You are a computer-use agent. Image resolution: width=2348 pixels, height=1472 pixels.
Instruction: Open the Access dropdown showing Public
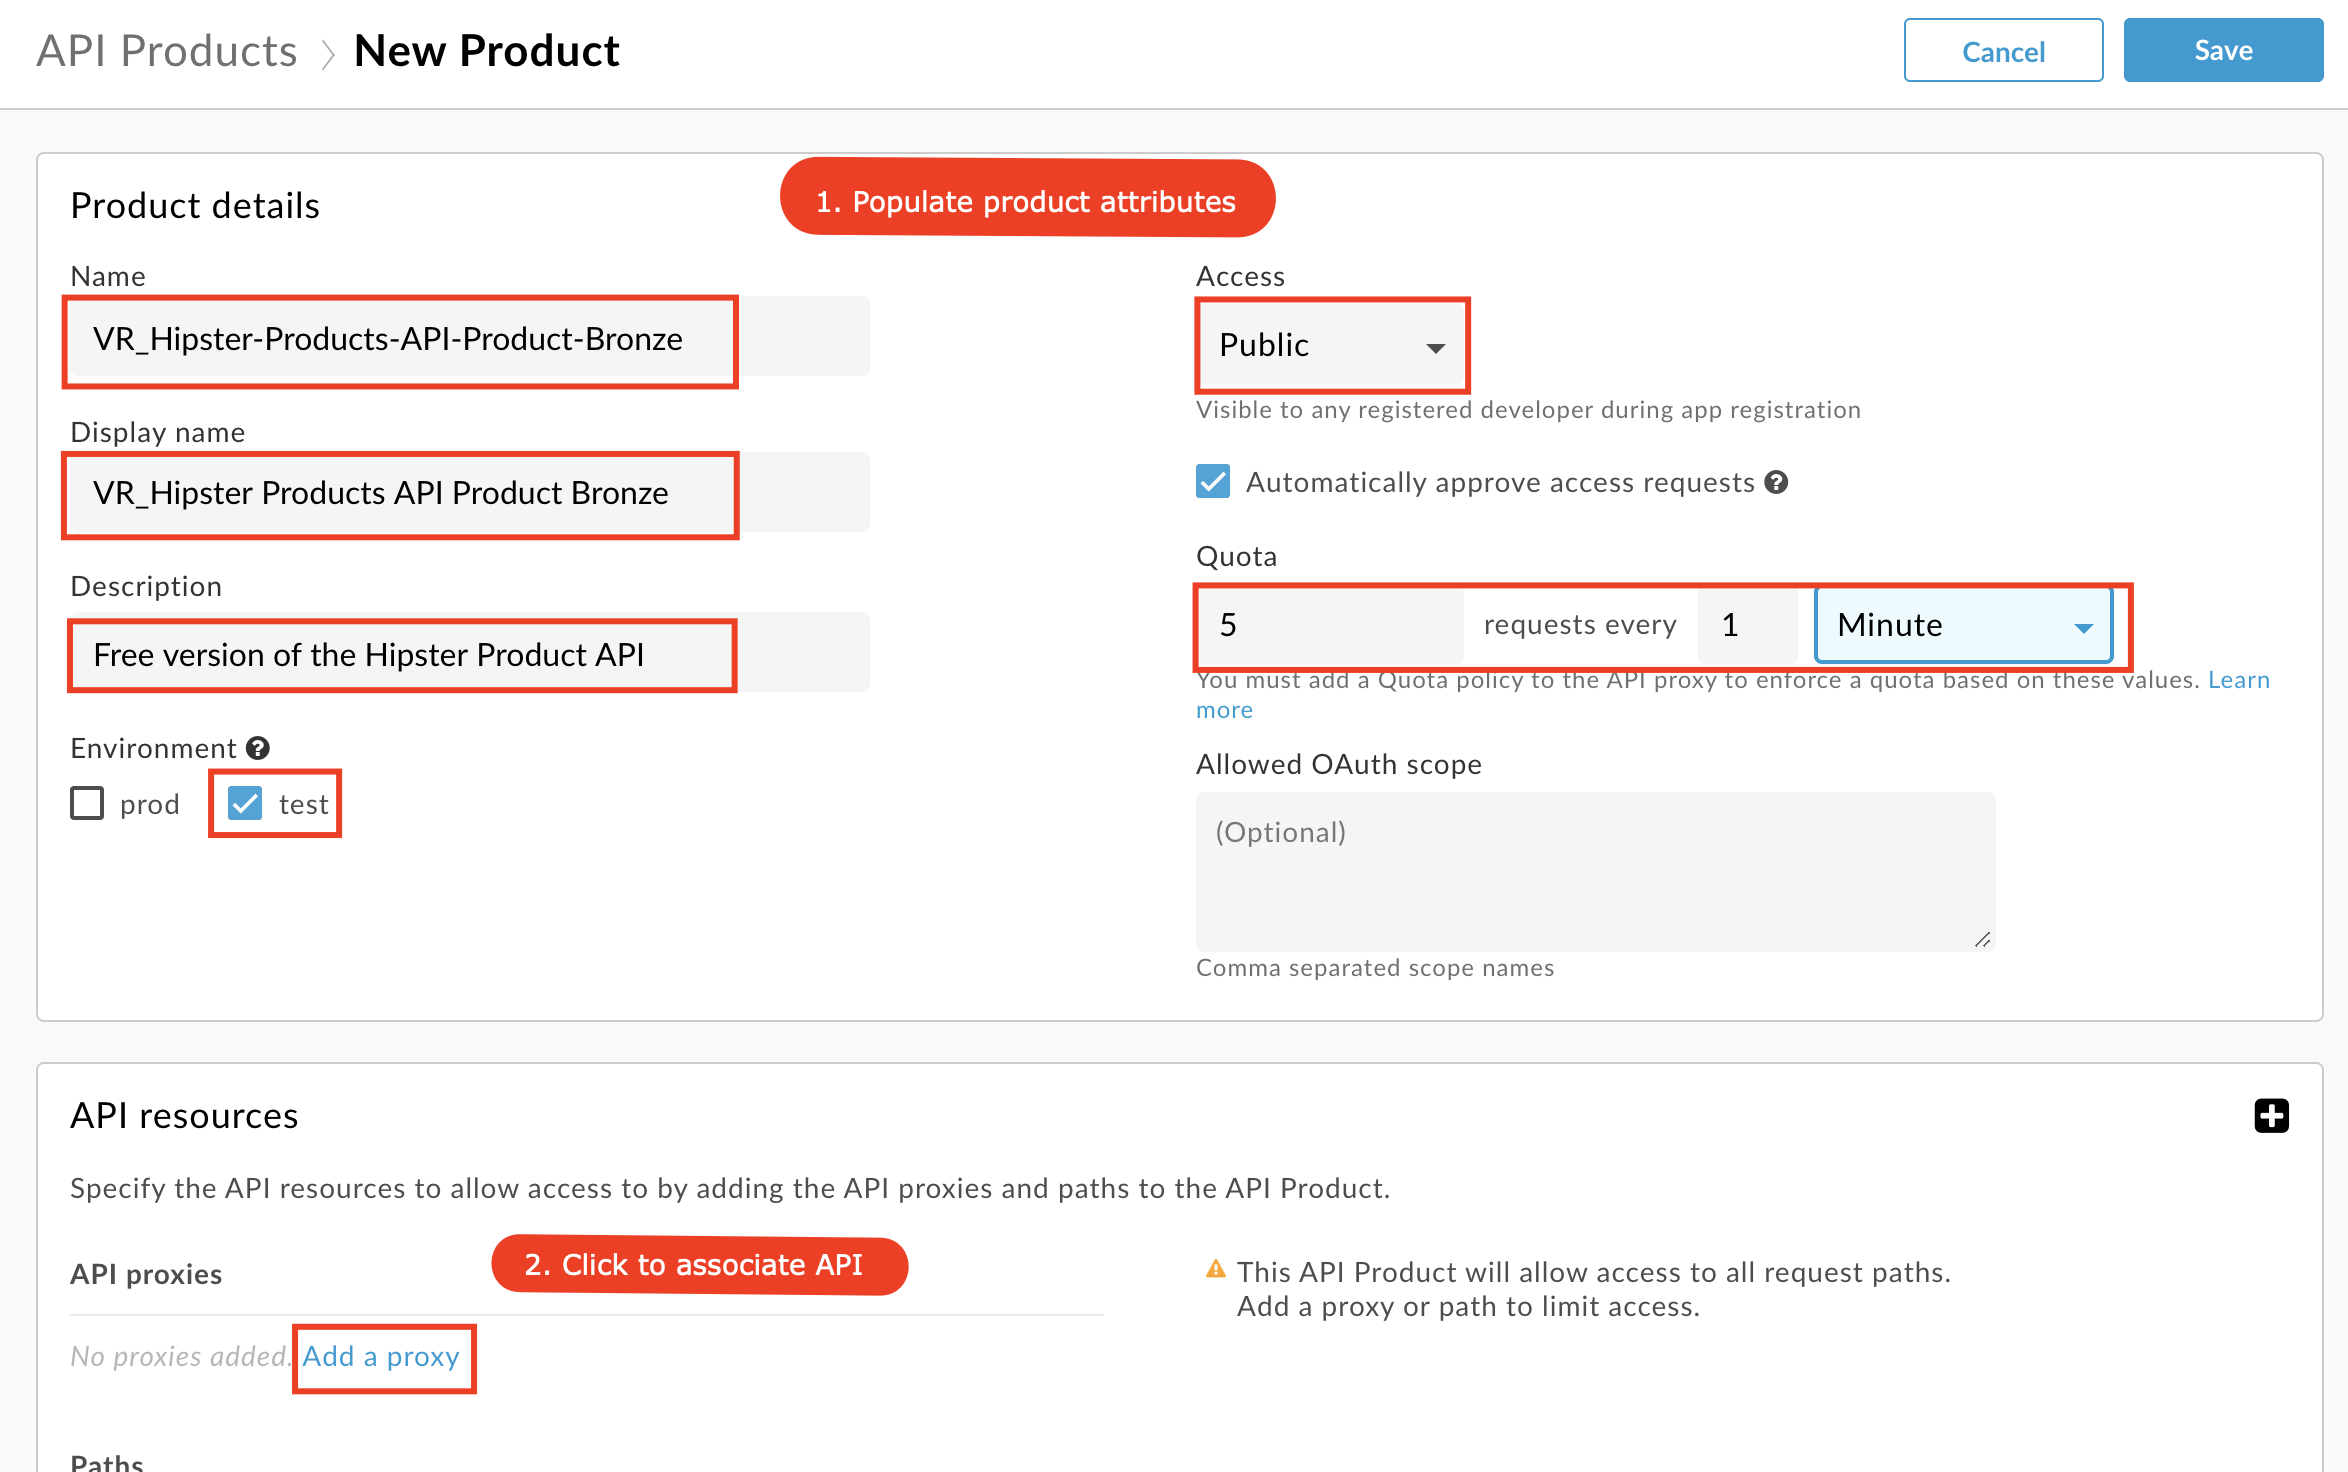click(1332, 345)
